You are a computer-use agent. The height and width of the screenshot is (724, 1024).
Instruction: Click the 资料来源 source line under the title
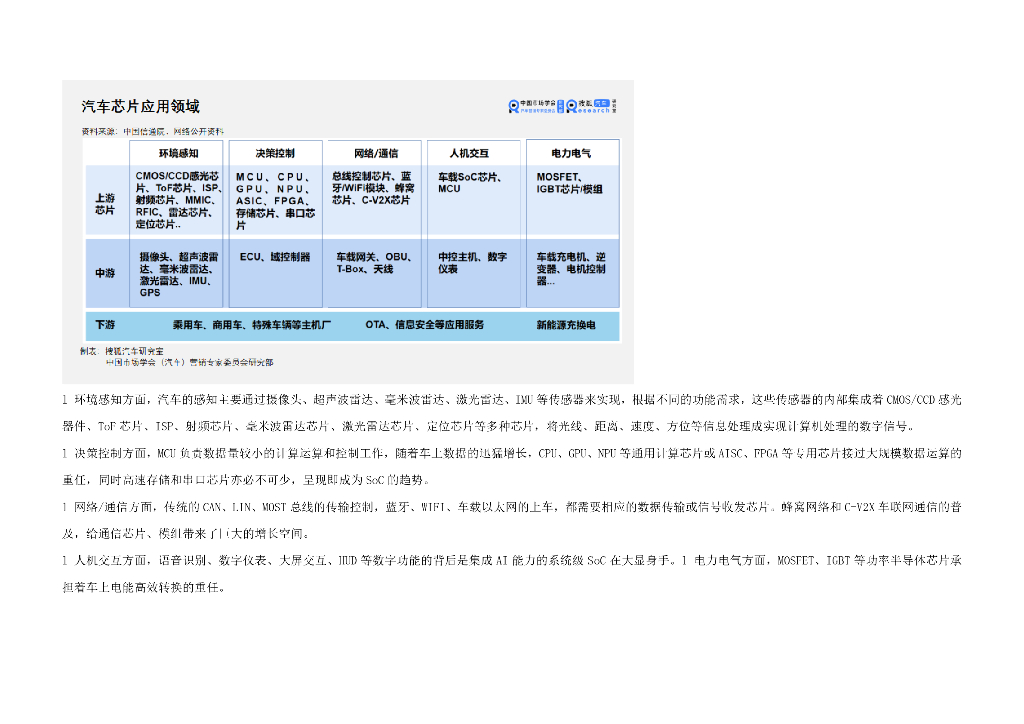152,131
